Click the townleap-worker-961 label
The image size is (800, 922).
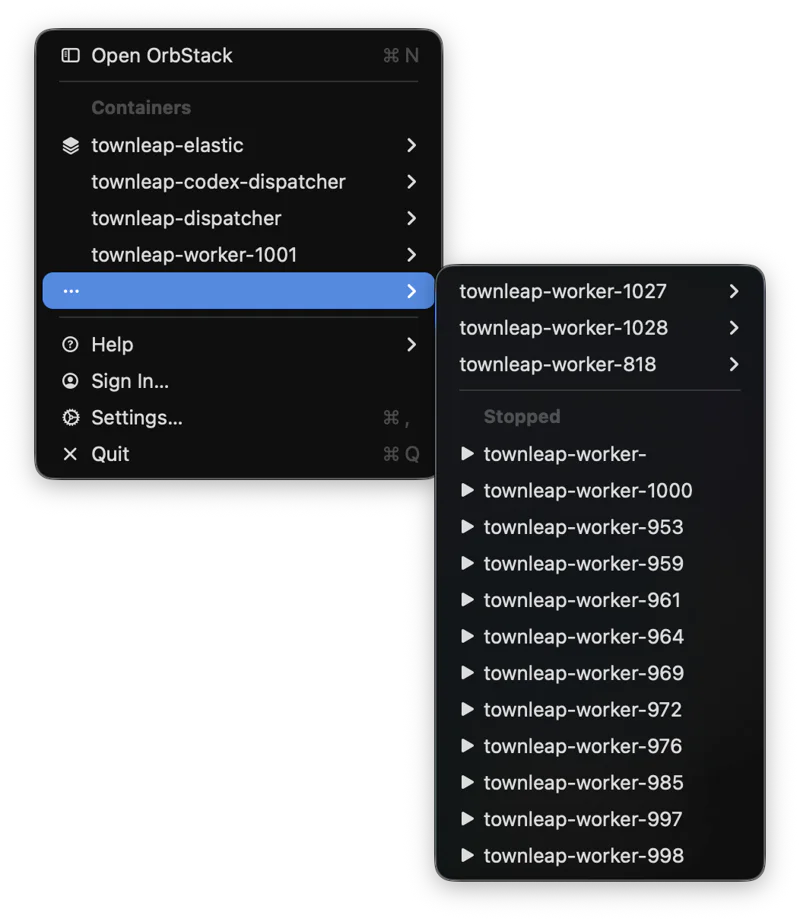pyautogui.click(x=582, y=600)
